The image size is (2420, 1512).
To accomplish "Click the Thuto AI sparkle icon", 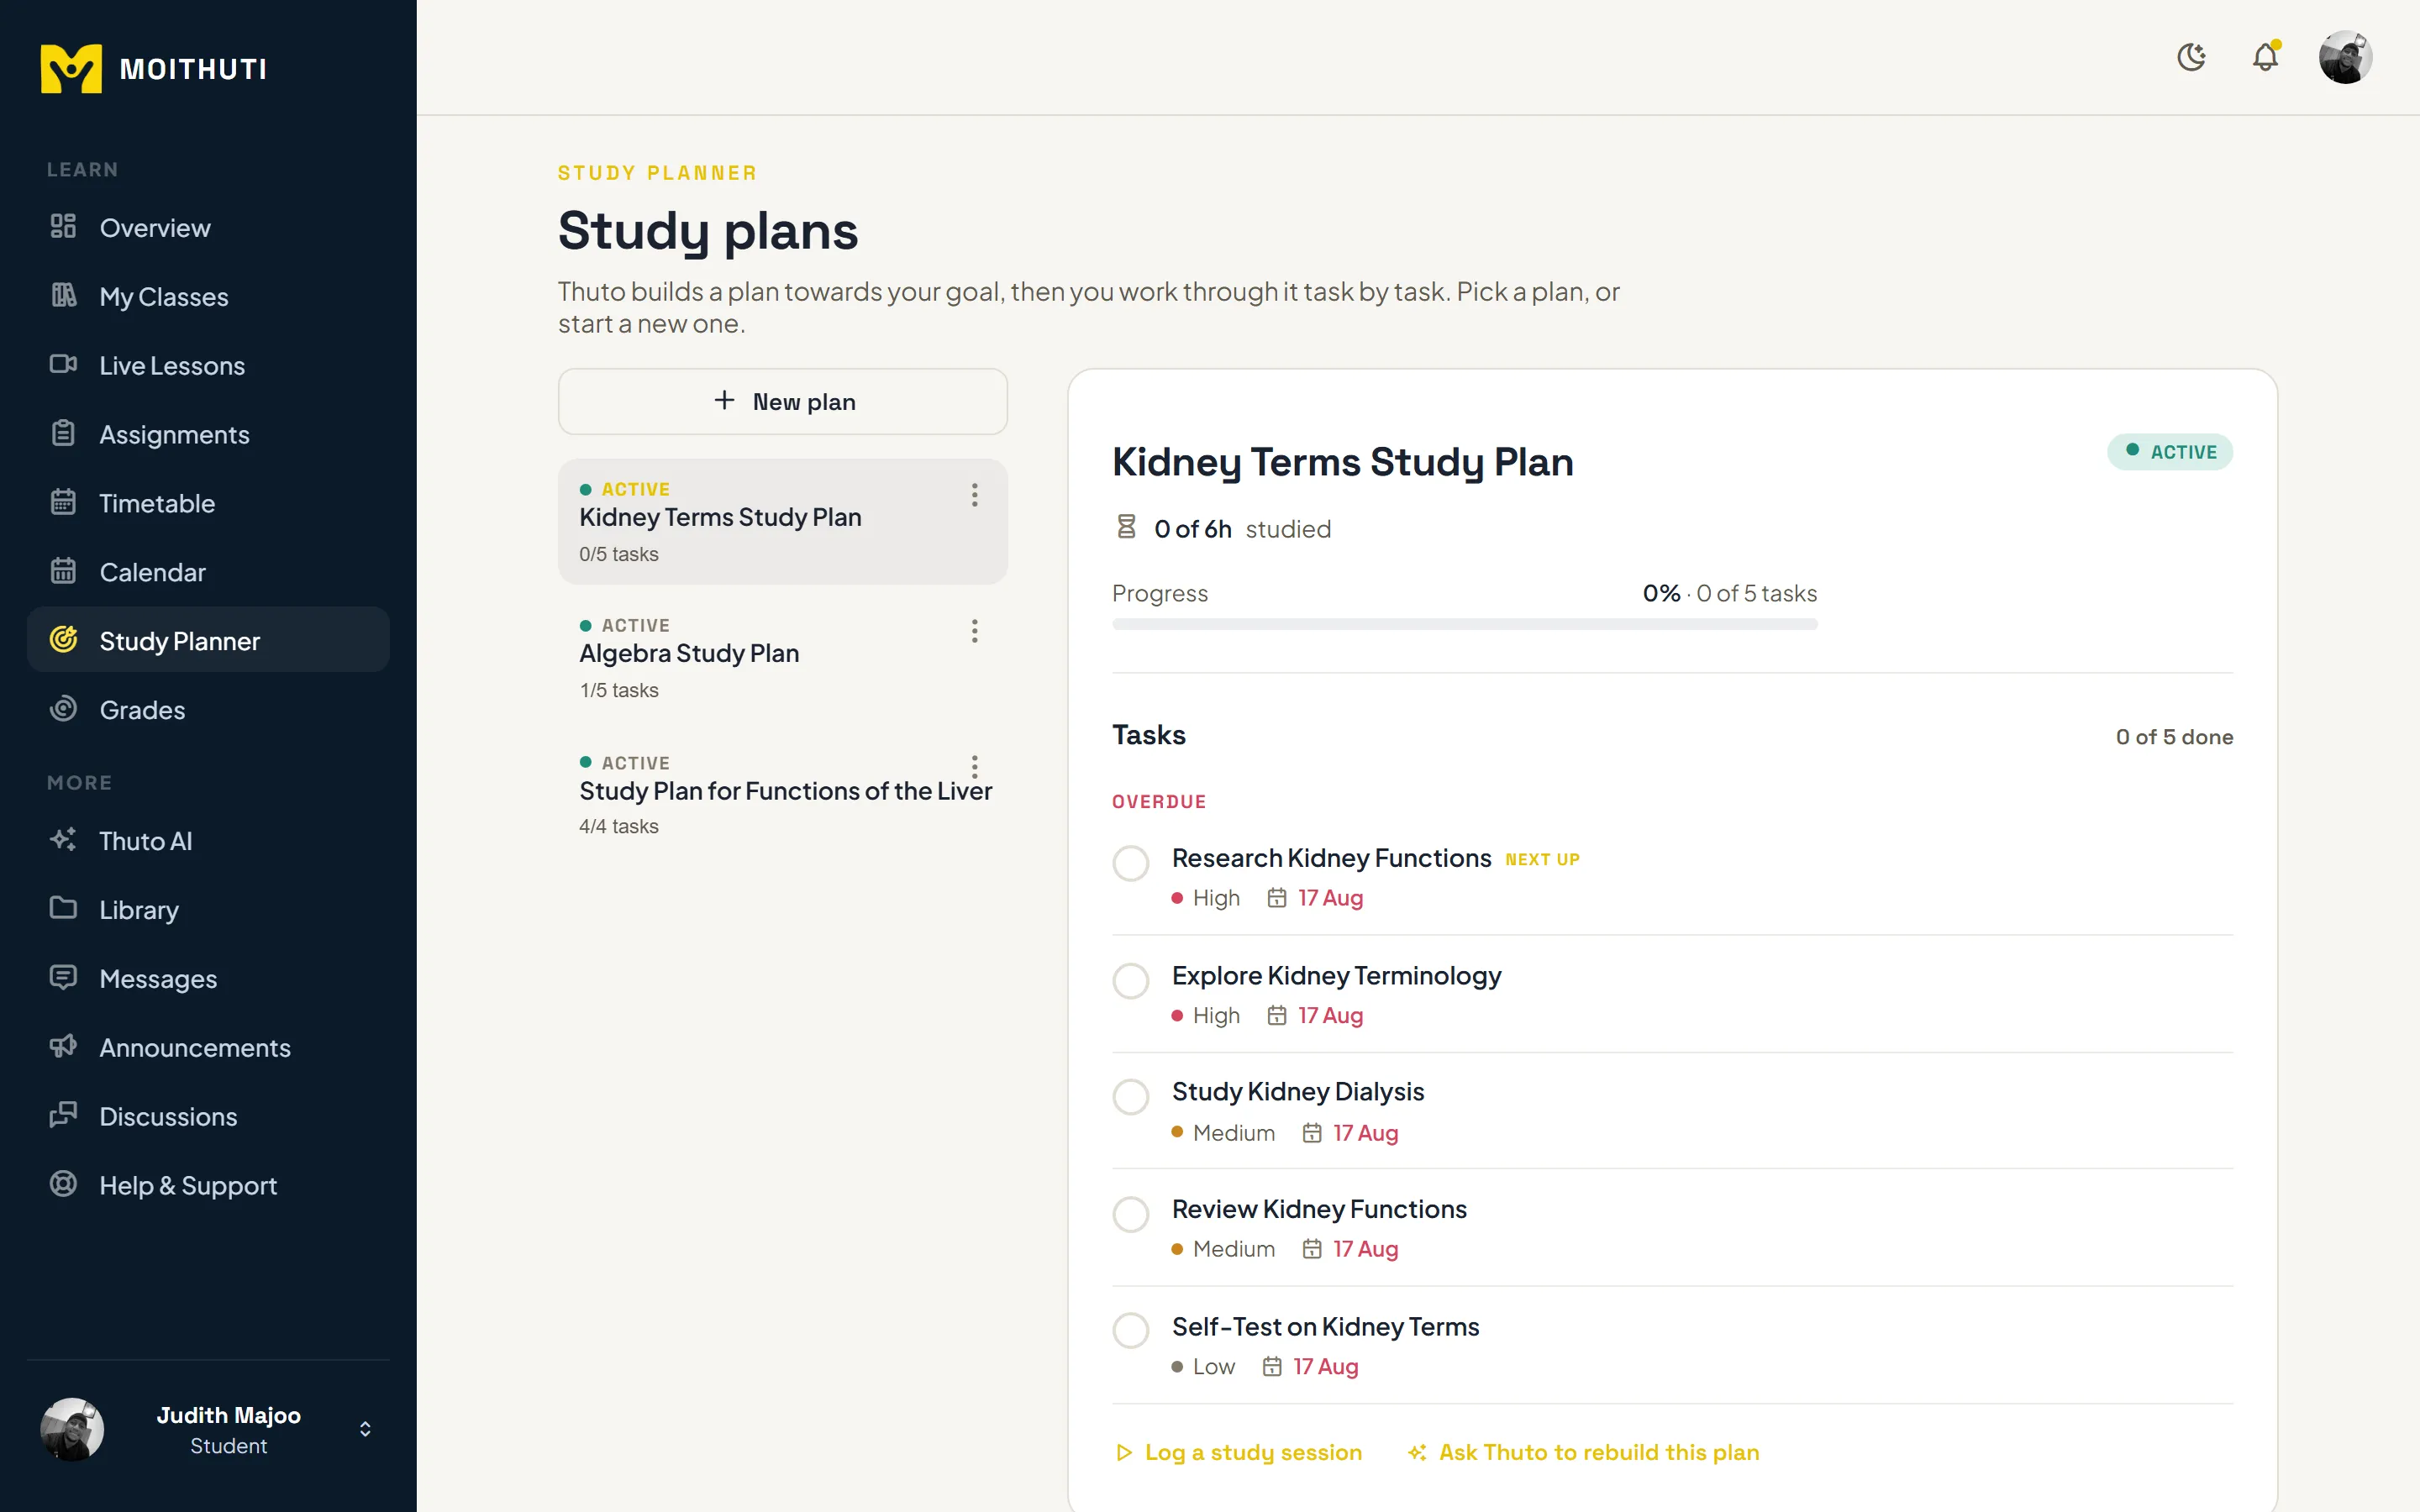I will (x=63, y=840).
